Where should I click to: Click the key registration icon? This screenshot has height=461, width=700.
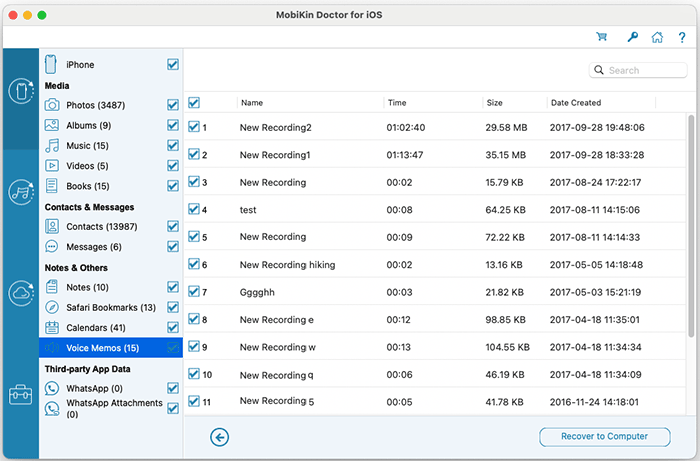tap(632, 37)
